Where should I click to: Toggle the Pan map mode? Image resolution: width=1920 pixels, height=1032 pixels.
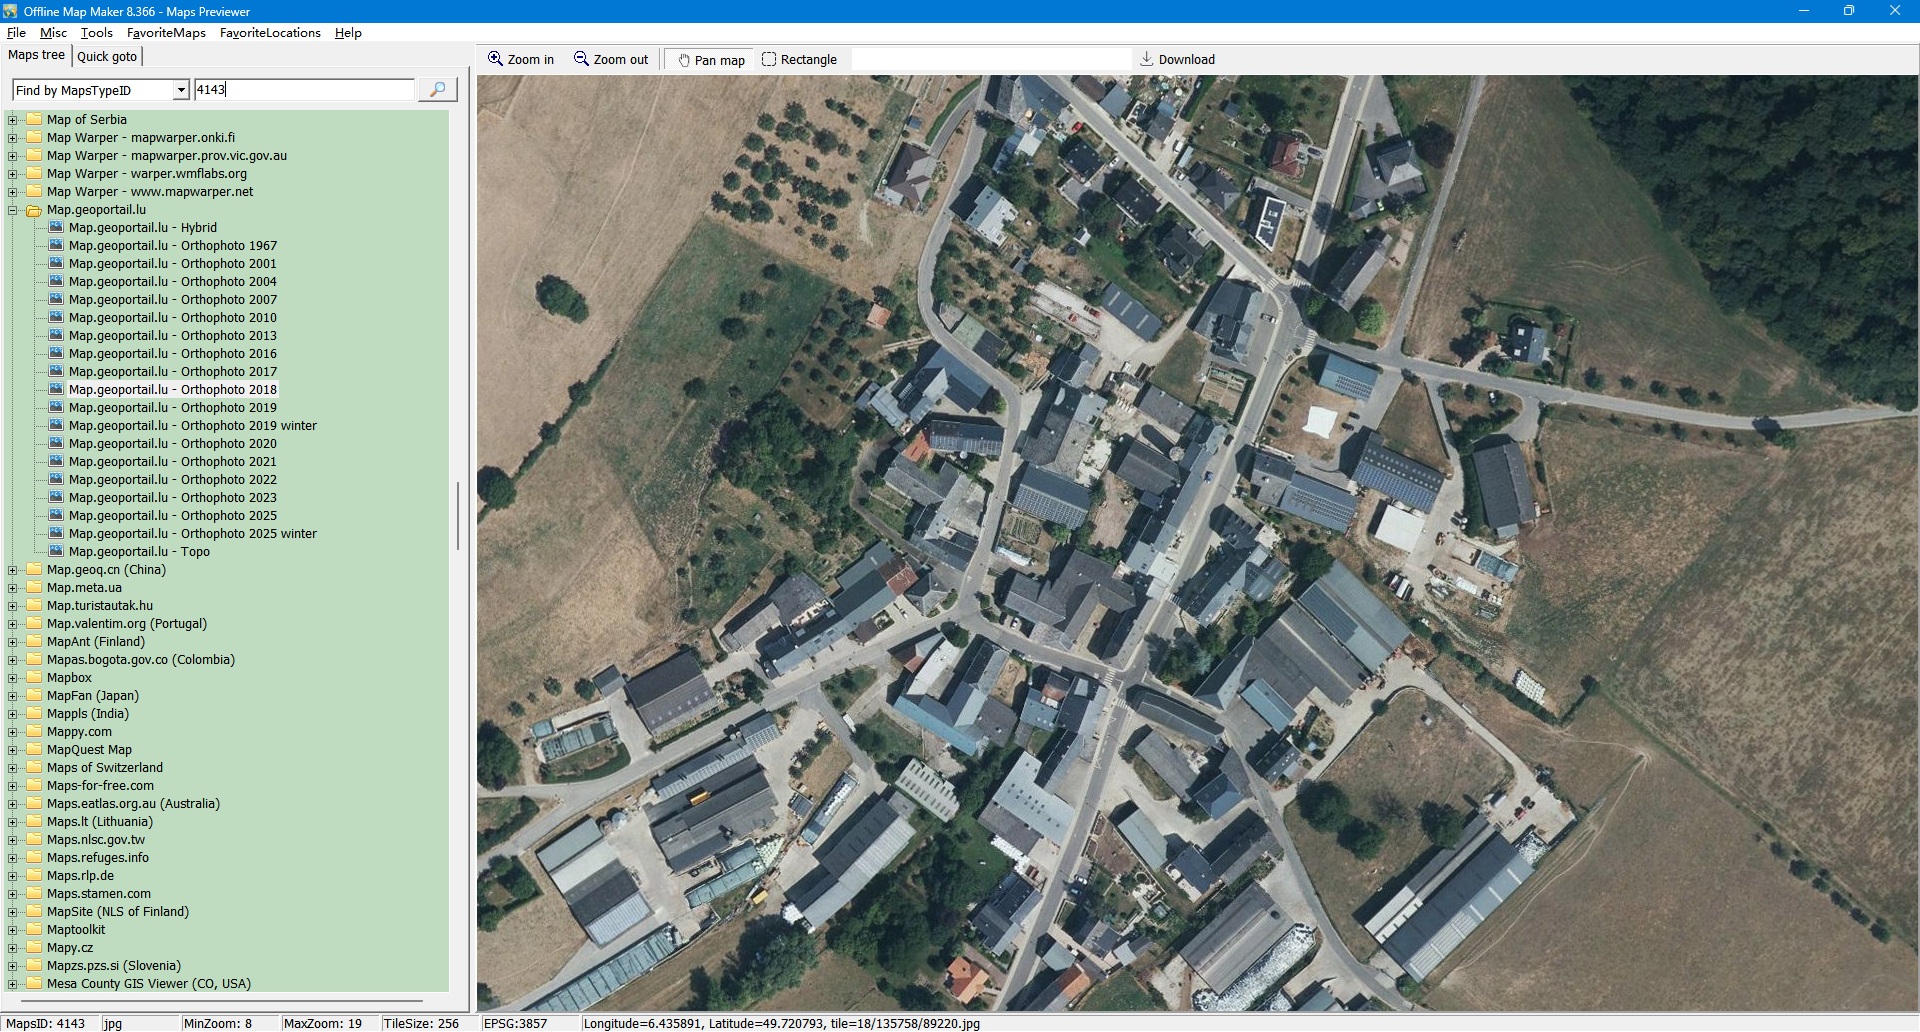click(x=711, y=60)
